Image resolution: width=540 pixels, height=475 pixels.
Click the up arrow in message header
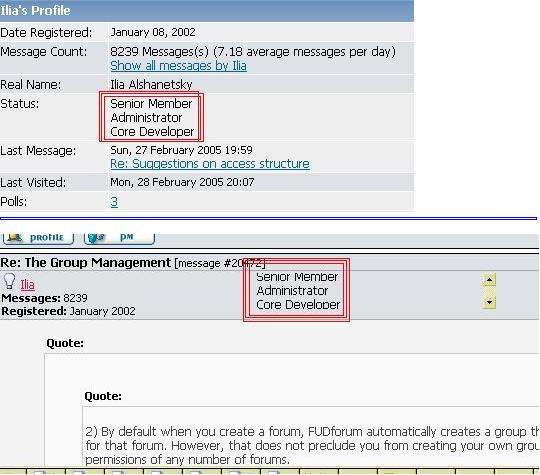click(489, 280)
